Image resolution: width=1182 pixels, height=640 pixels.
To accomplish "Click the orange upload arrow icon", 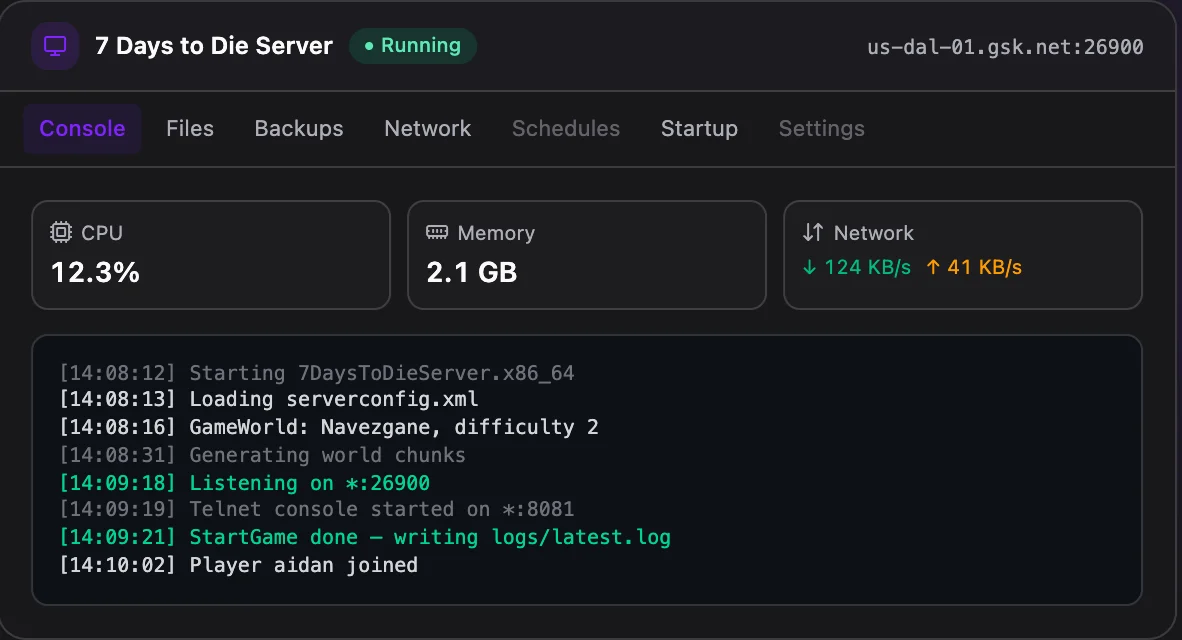I will pyautogui.click(x=932, y=267).
